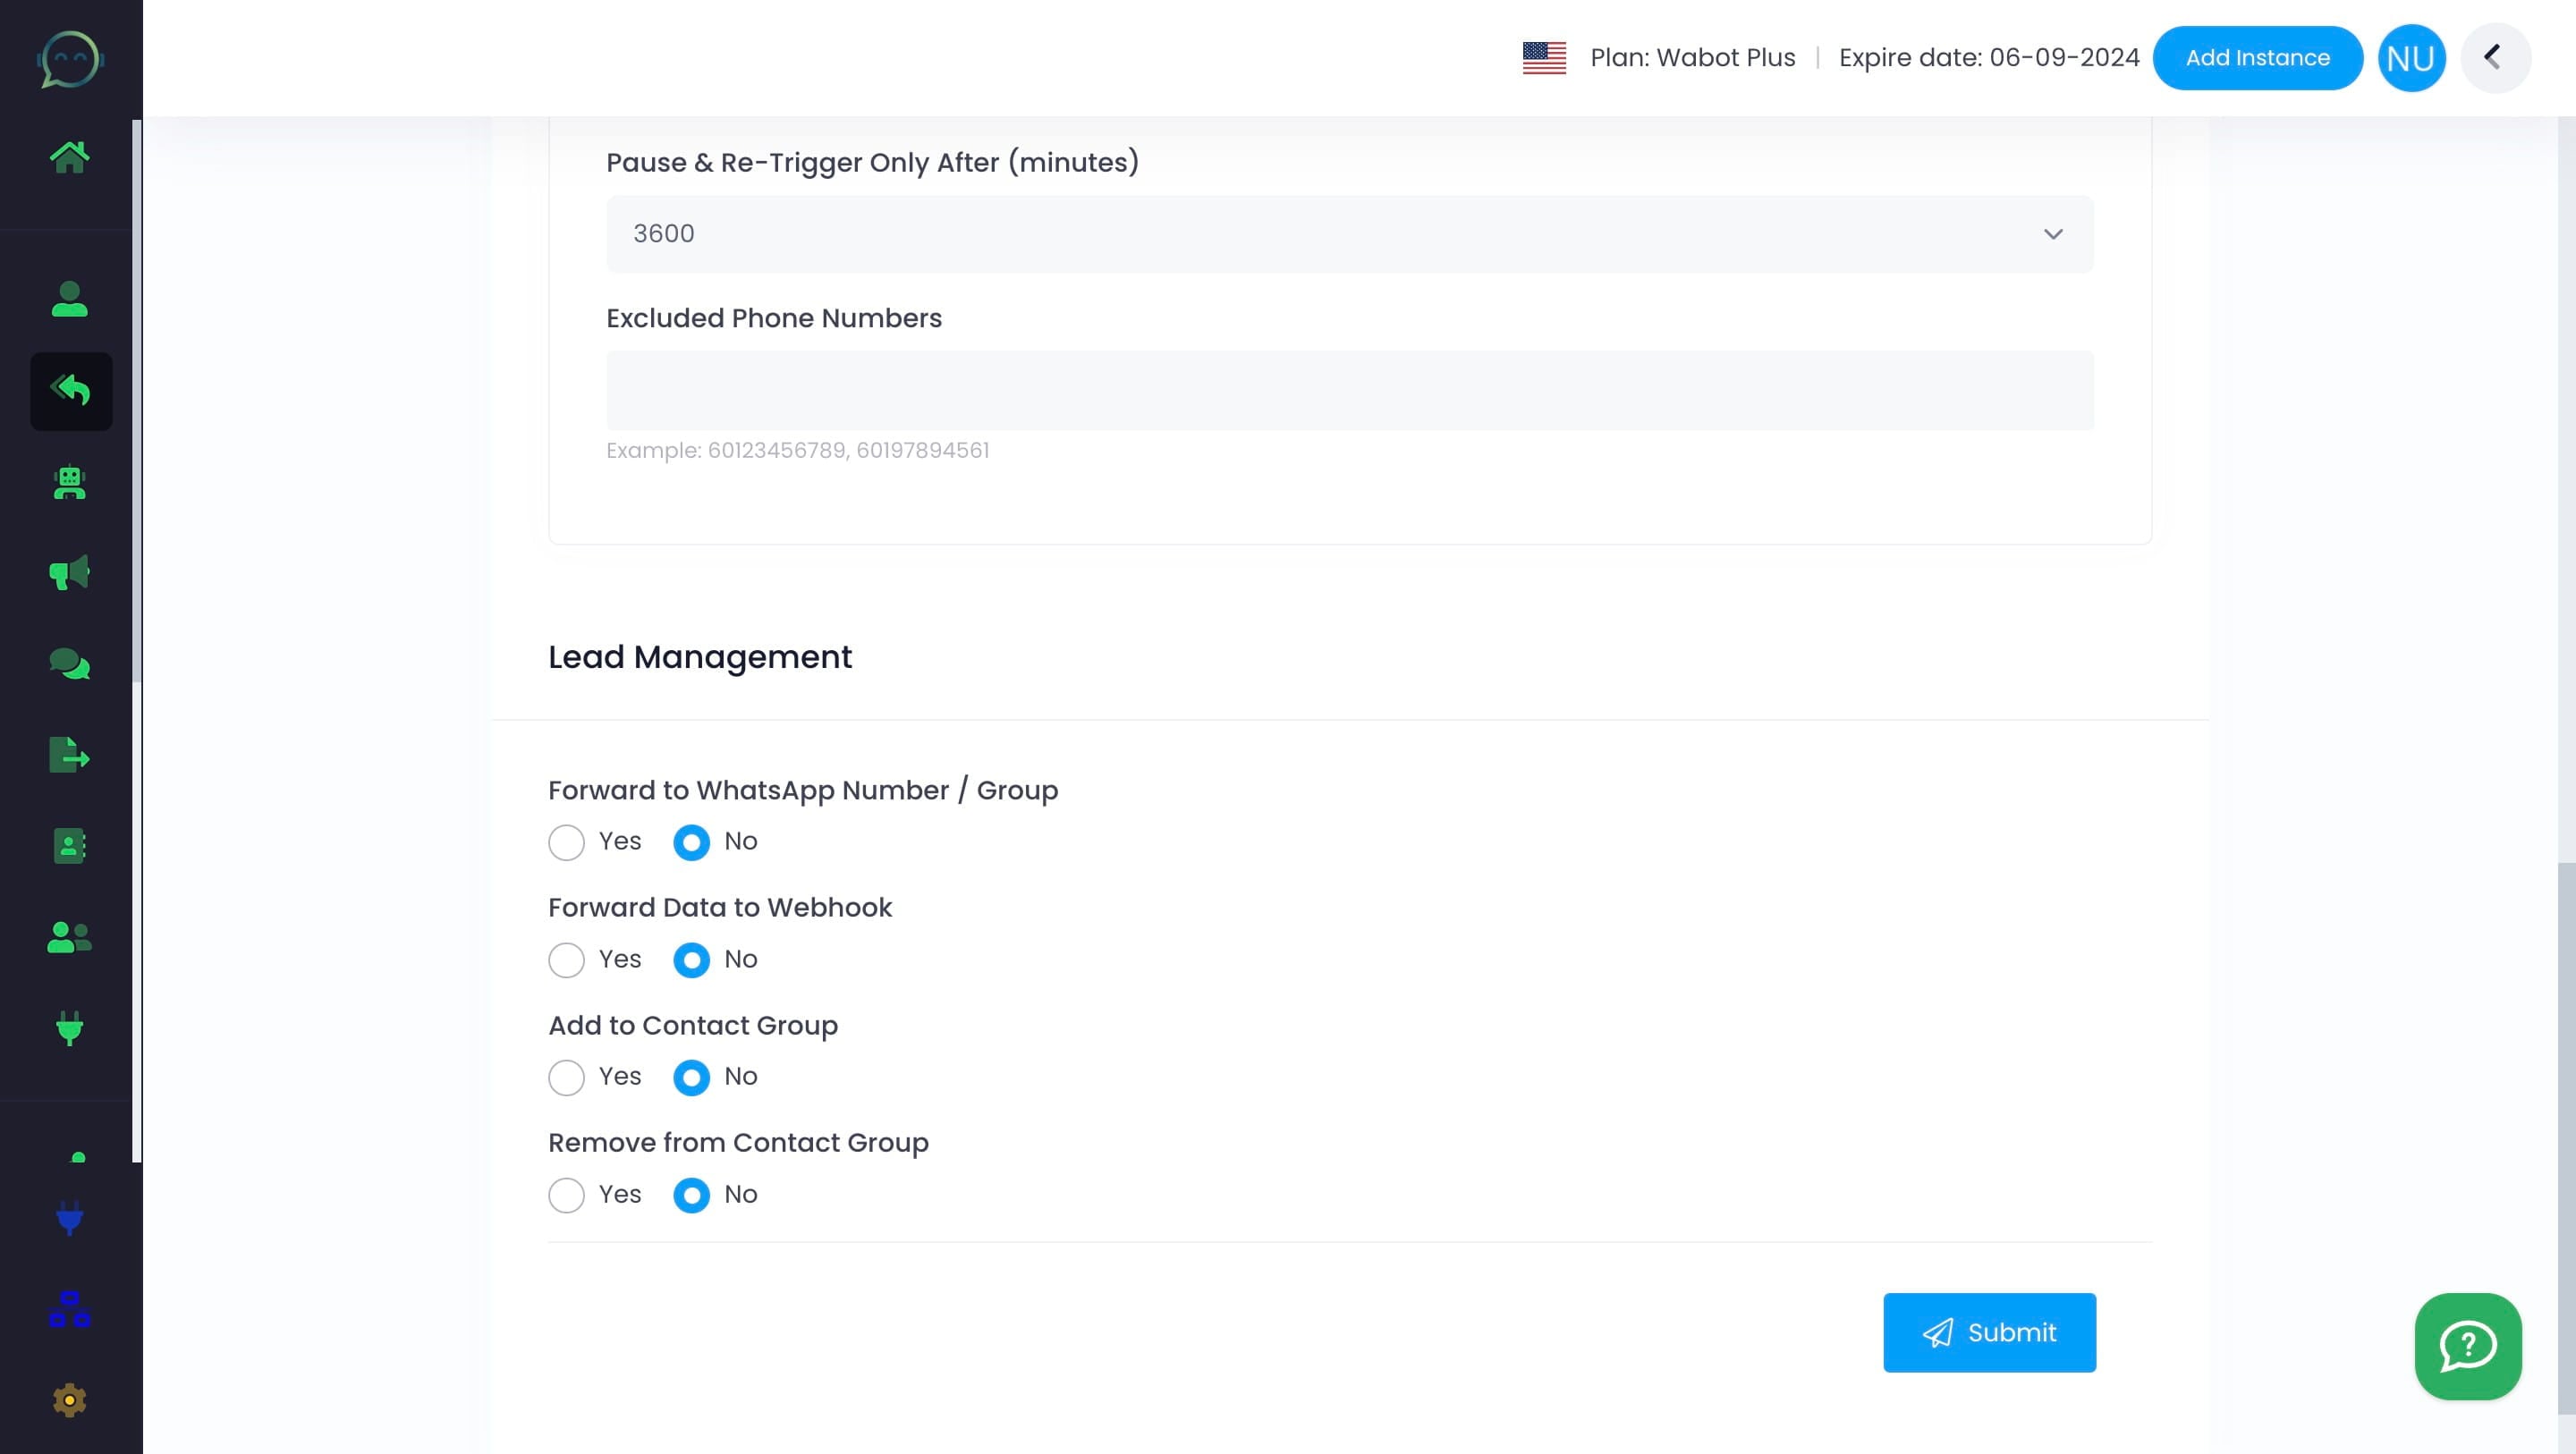Select the Auto Reply arrow icon
2576x1454 pixels.
(x=70, y=390)
